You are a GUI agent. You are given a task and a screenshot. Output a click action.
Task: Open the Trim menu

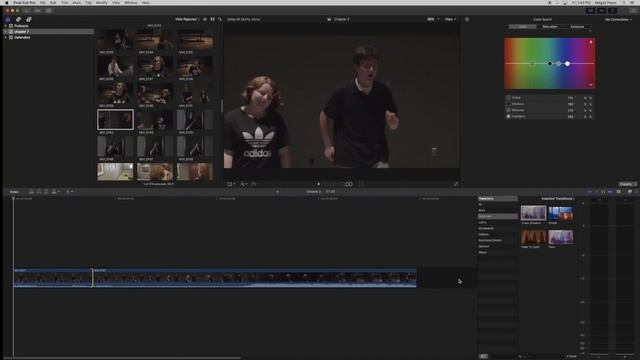tap(64, 2)
